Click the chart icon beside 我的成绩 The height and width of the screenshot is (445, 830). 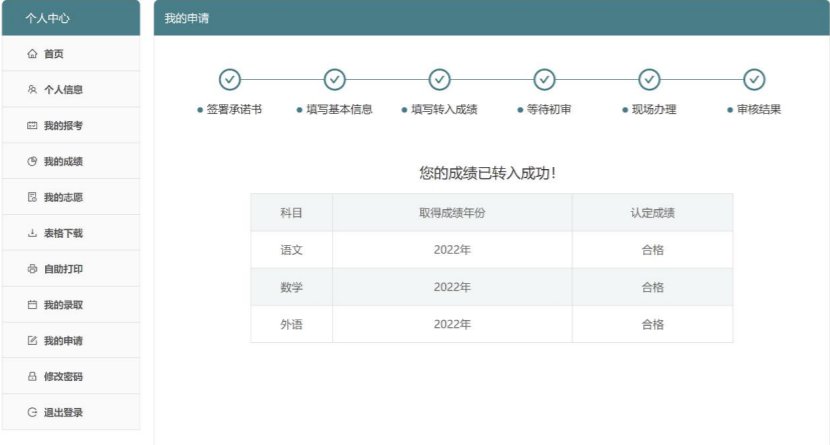(x=32, y=162)
